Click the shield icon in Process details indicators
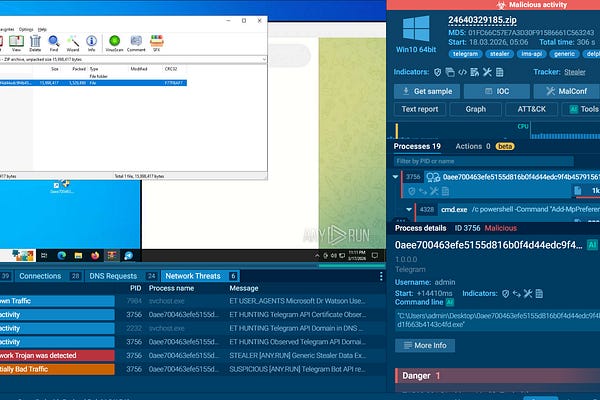 point(505,294)
